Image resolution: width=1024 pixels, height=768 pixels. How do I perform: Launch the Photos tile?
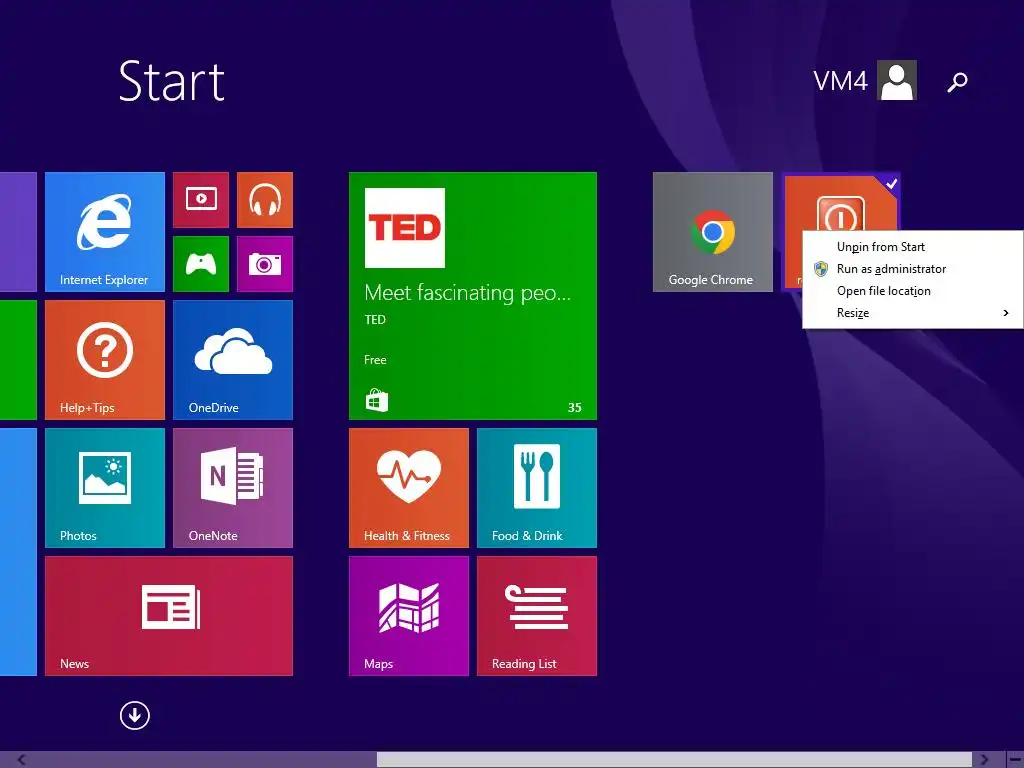click(x=104, y=488)
